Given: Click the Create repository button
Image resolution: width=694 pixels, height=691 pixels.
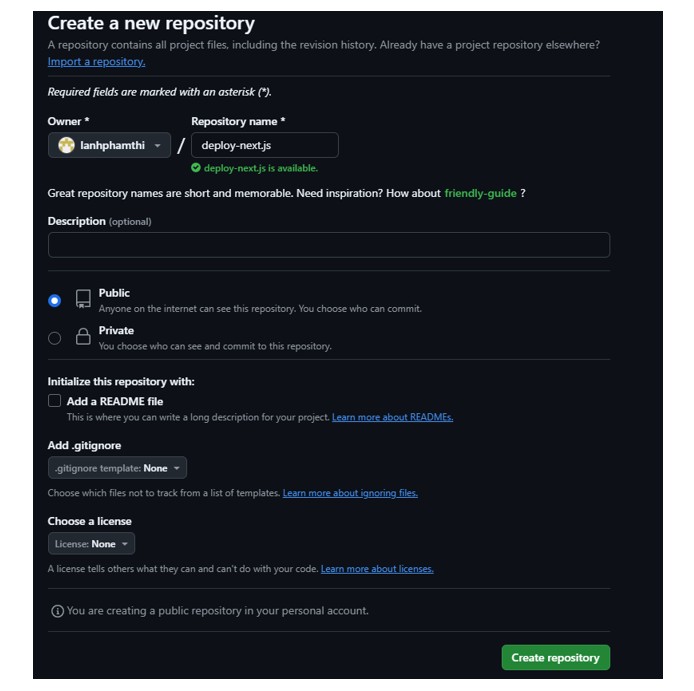Looking at the screenshot, I should [555, 657].
